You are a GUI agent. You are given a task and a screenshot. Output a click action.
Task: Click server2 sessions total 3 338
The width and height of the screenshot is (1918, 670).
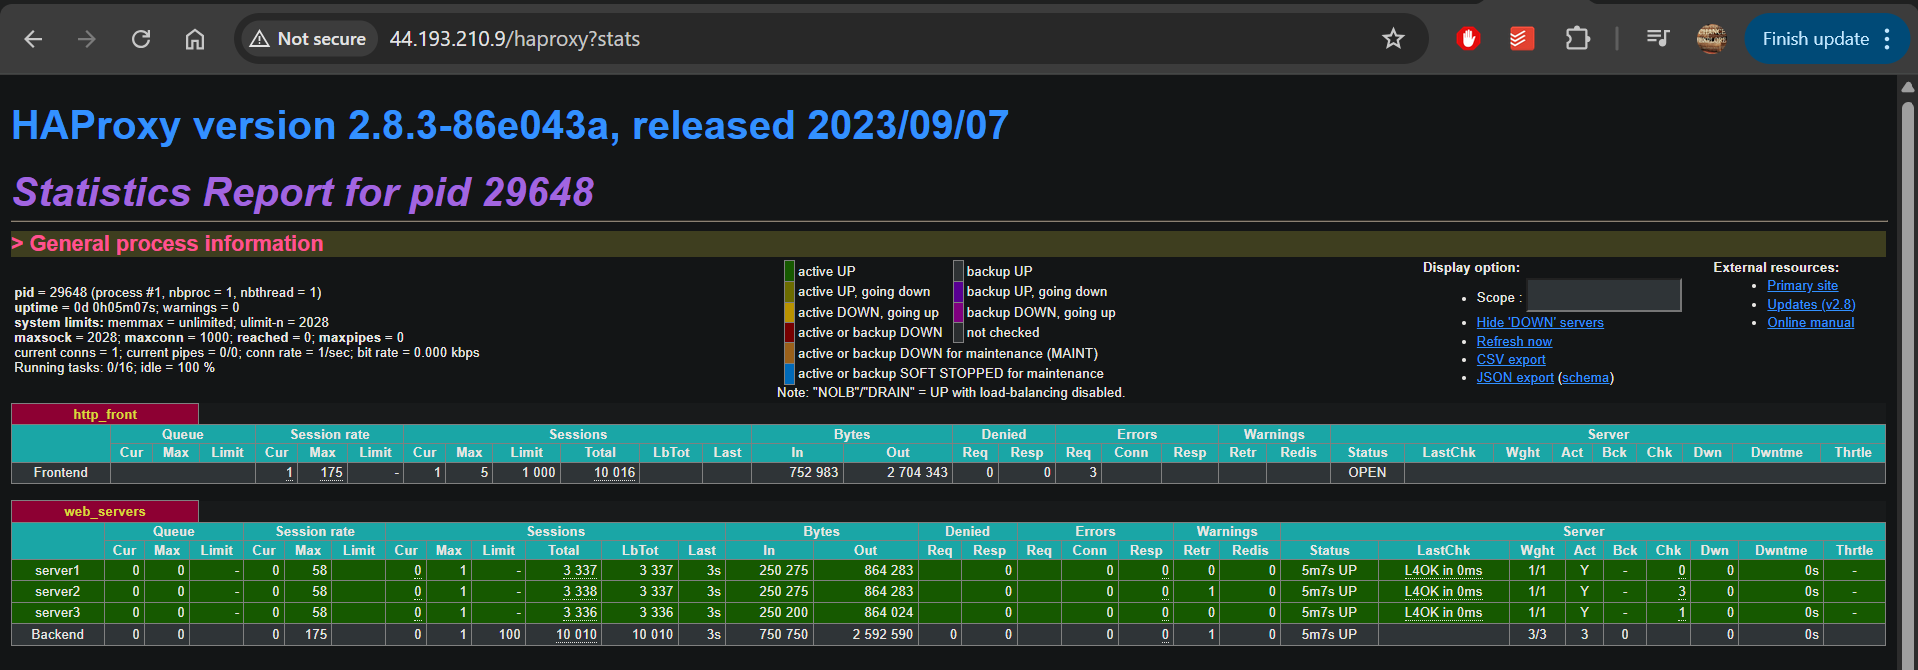(579, 591)
